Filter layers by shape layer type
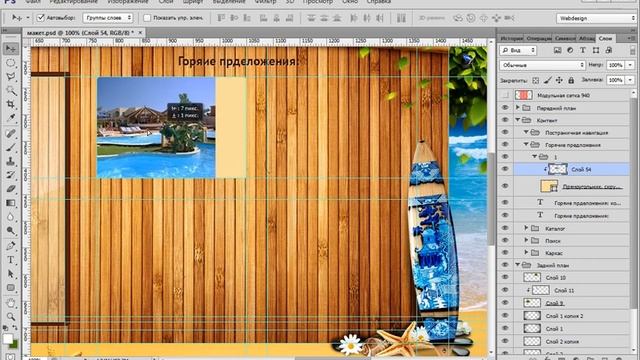This screenshot has width=640, height=360. (596, 50)
